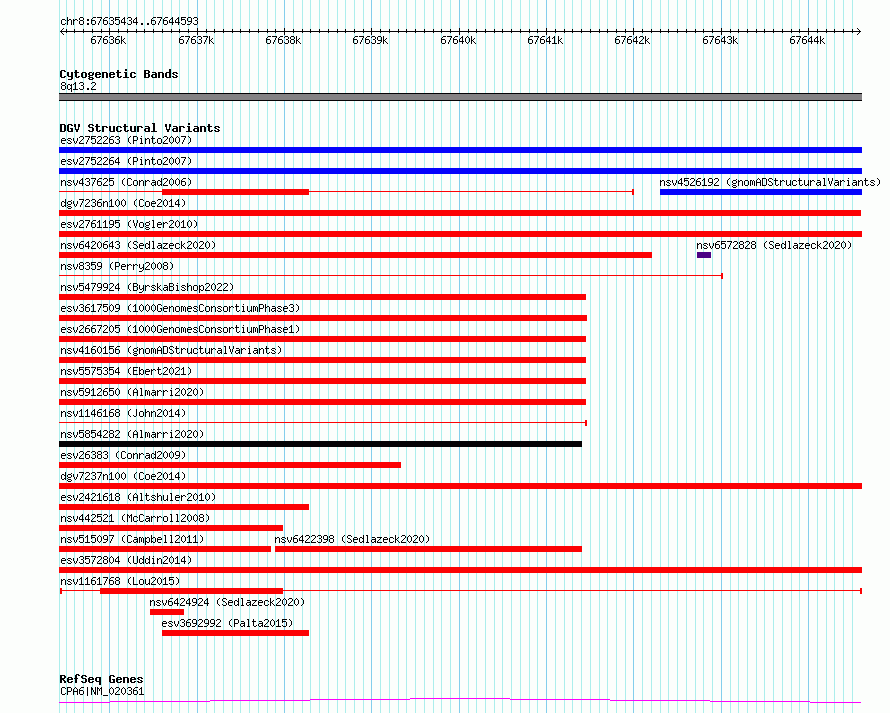Click the short nsv6424924 red bar
890x713 pixels.
click(x=167, y=612)
